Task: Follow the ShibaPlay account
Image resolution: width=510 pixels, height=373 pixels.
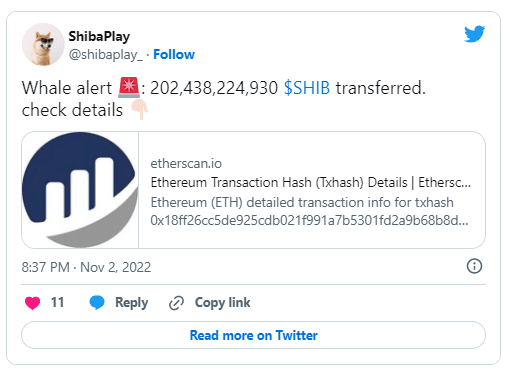Action: tap(174, 54)
